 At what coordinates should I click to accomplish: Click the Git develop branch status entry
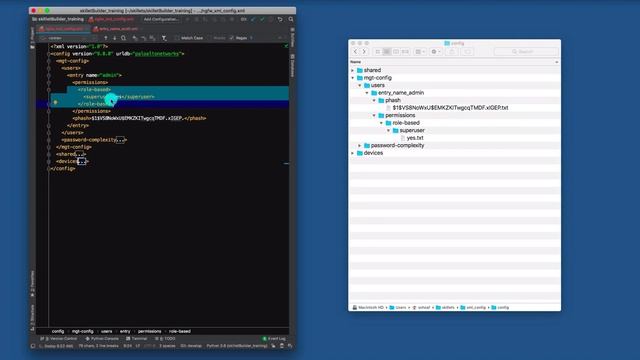click(x=191, y=346)
